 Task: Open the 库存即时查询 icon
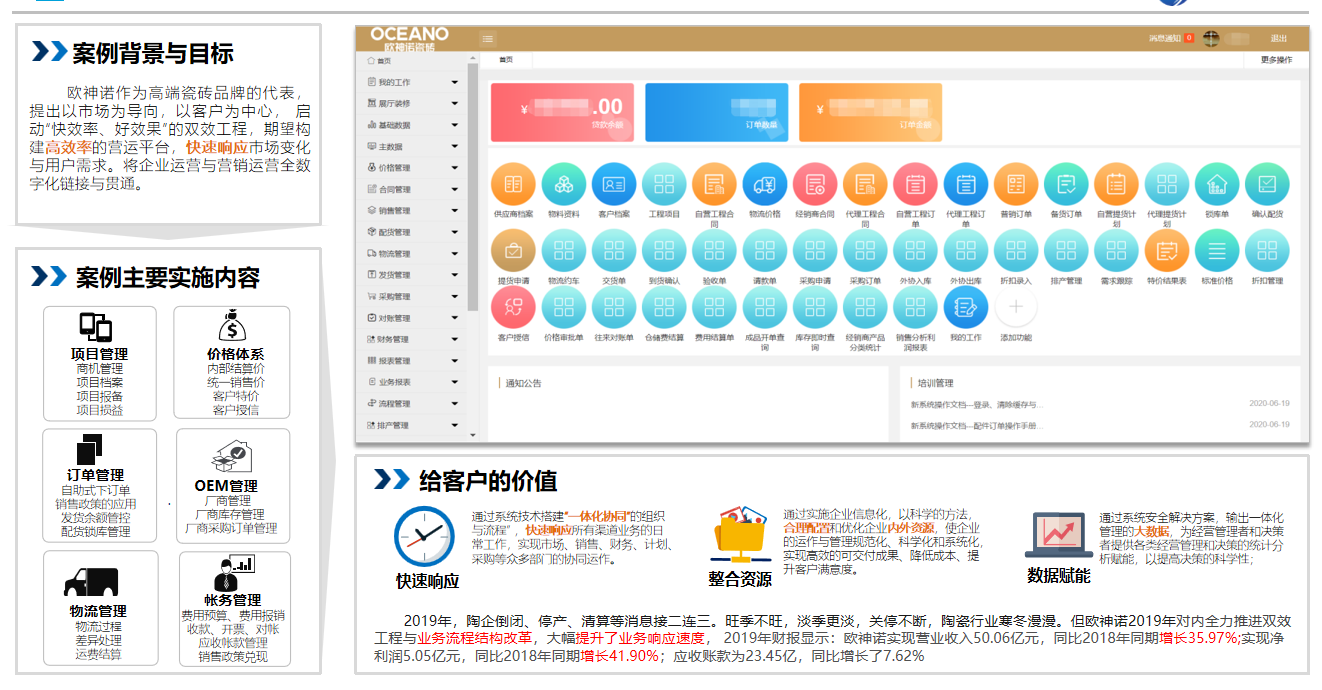(x=815, y=308)
